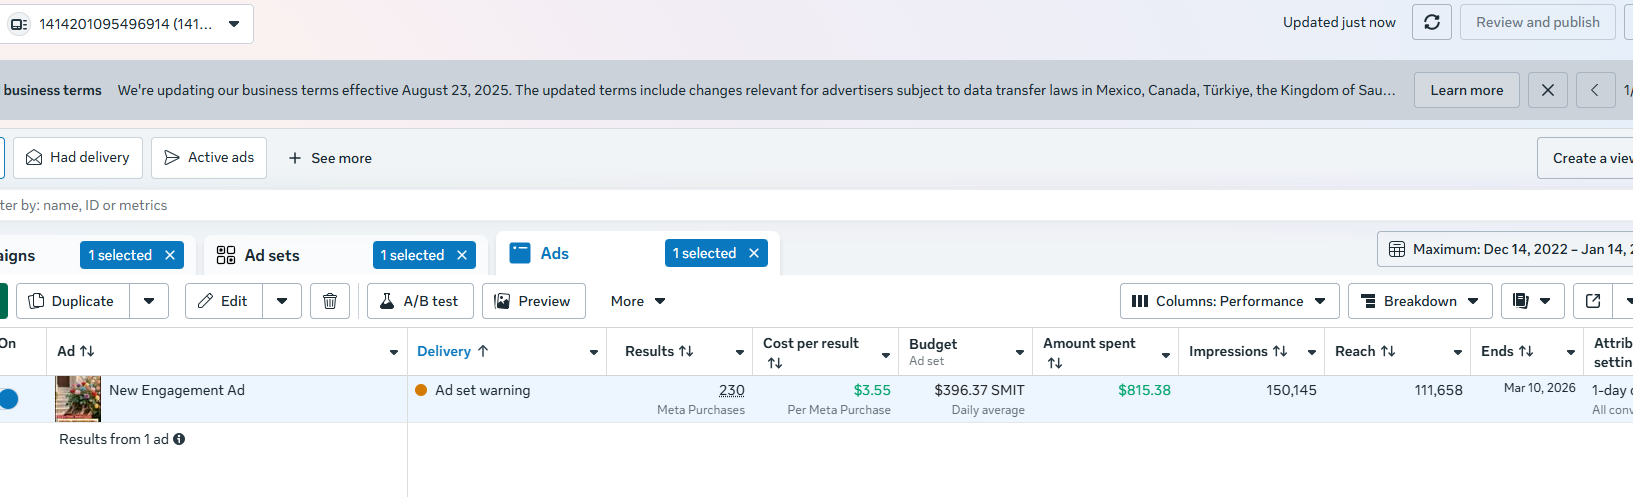Click the trash delete icon
Image resolution: width=1633 pixels, height=497 pixels.
click(330, 301)
